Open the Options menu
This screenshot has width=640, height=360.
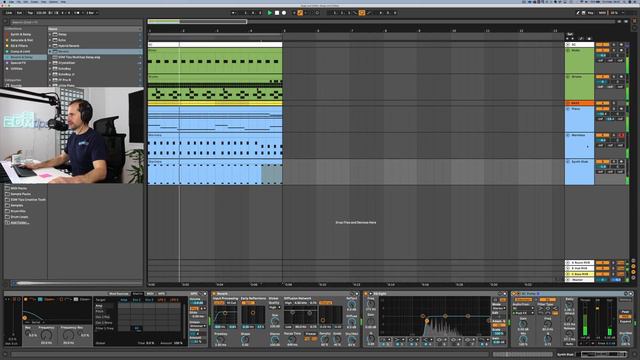[53, 2]
